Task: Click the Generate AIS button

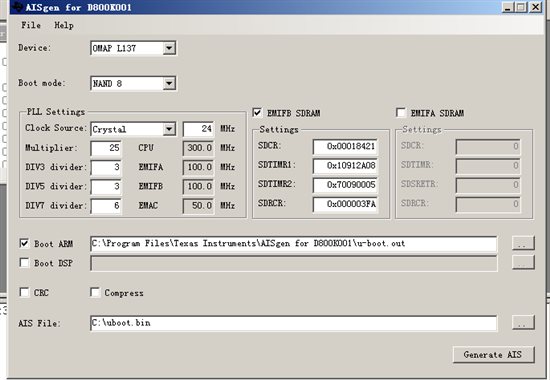Action: 493,355
